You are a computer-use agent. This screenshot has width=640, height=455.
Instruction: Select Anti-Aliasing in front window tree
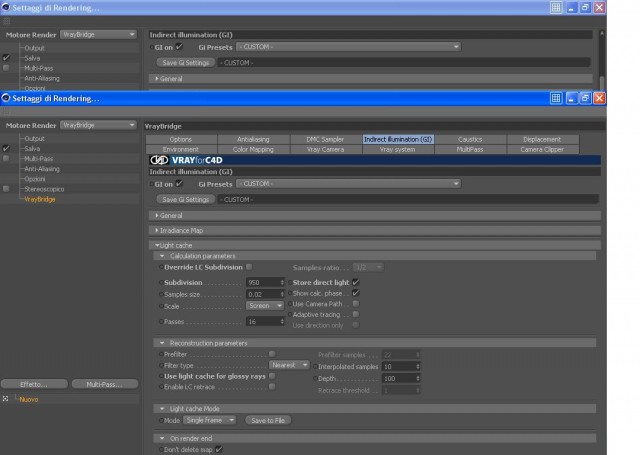click(x=42, y=169)
